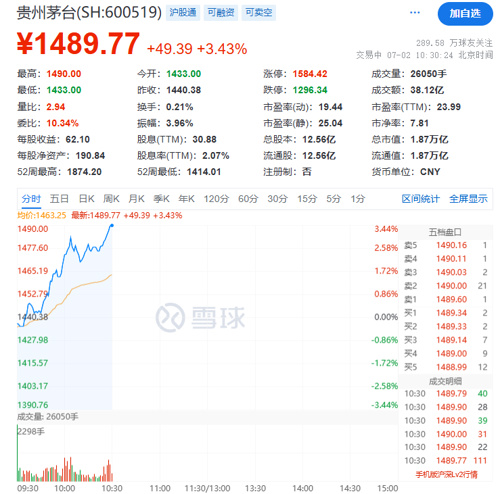Select the 120分 interval tab
Viewport: 500px width, 494px height.
[217, 199]
